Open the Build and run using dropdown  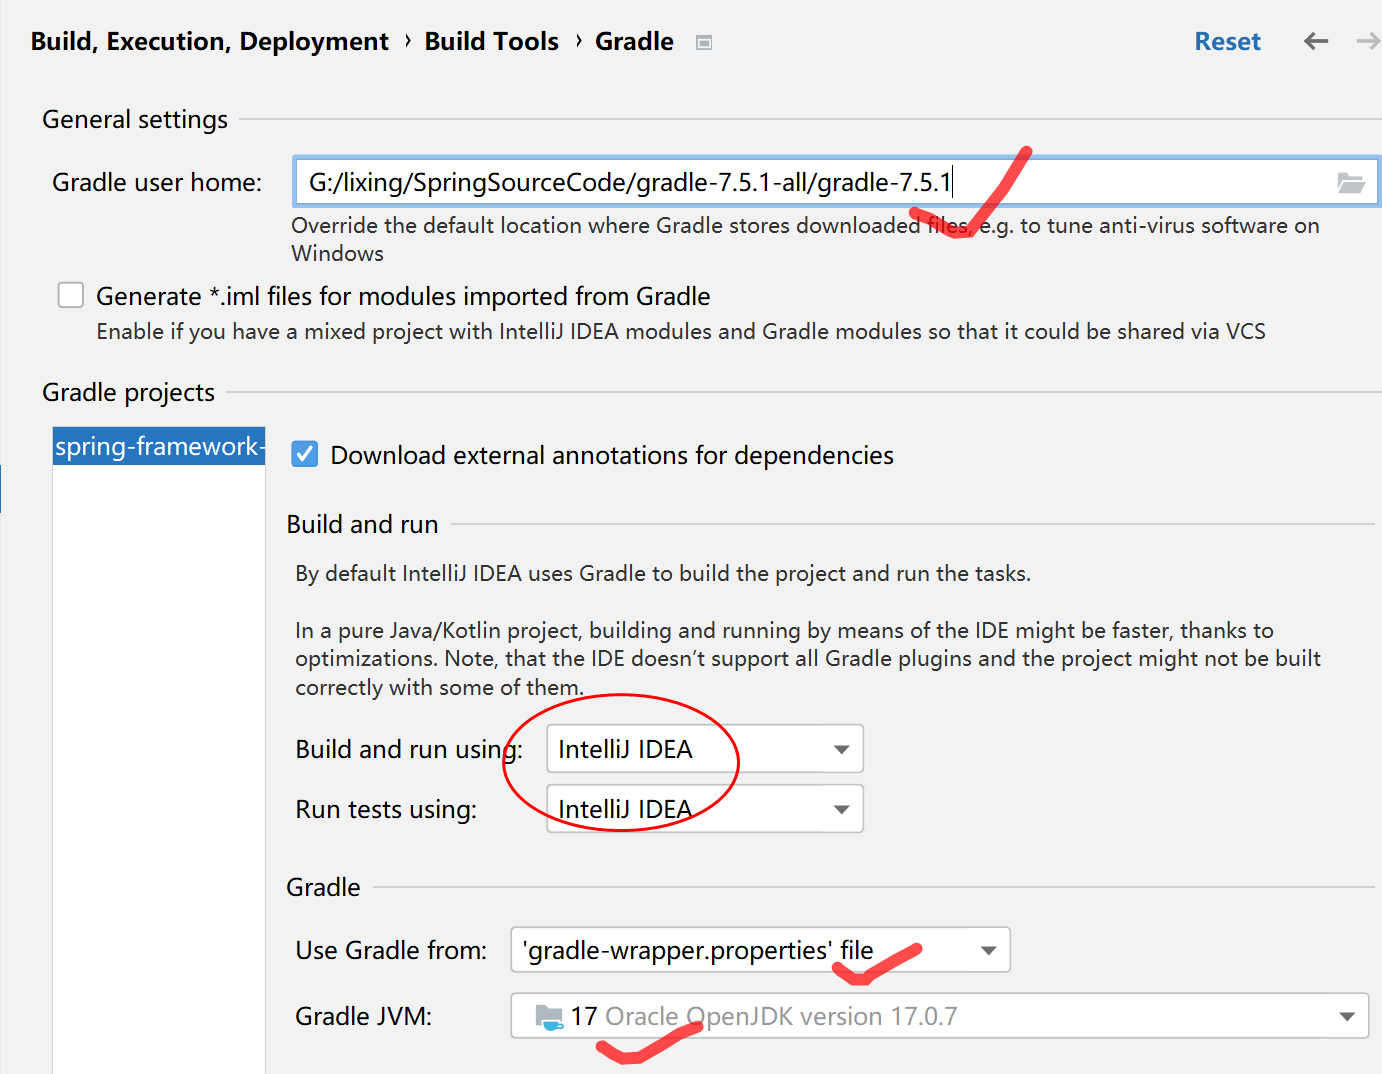(x=705, y=749)
